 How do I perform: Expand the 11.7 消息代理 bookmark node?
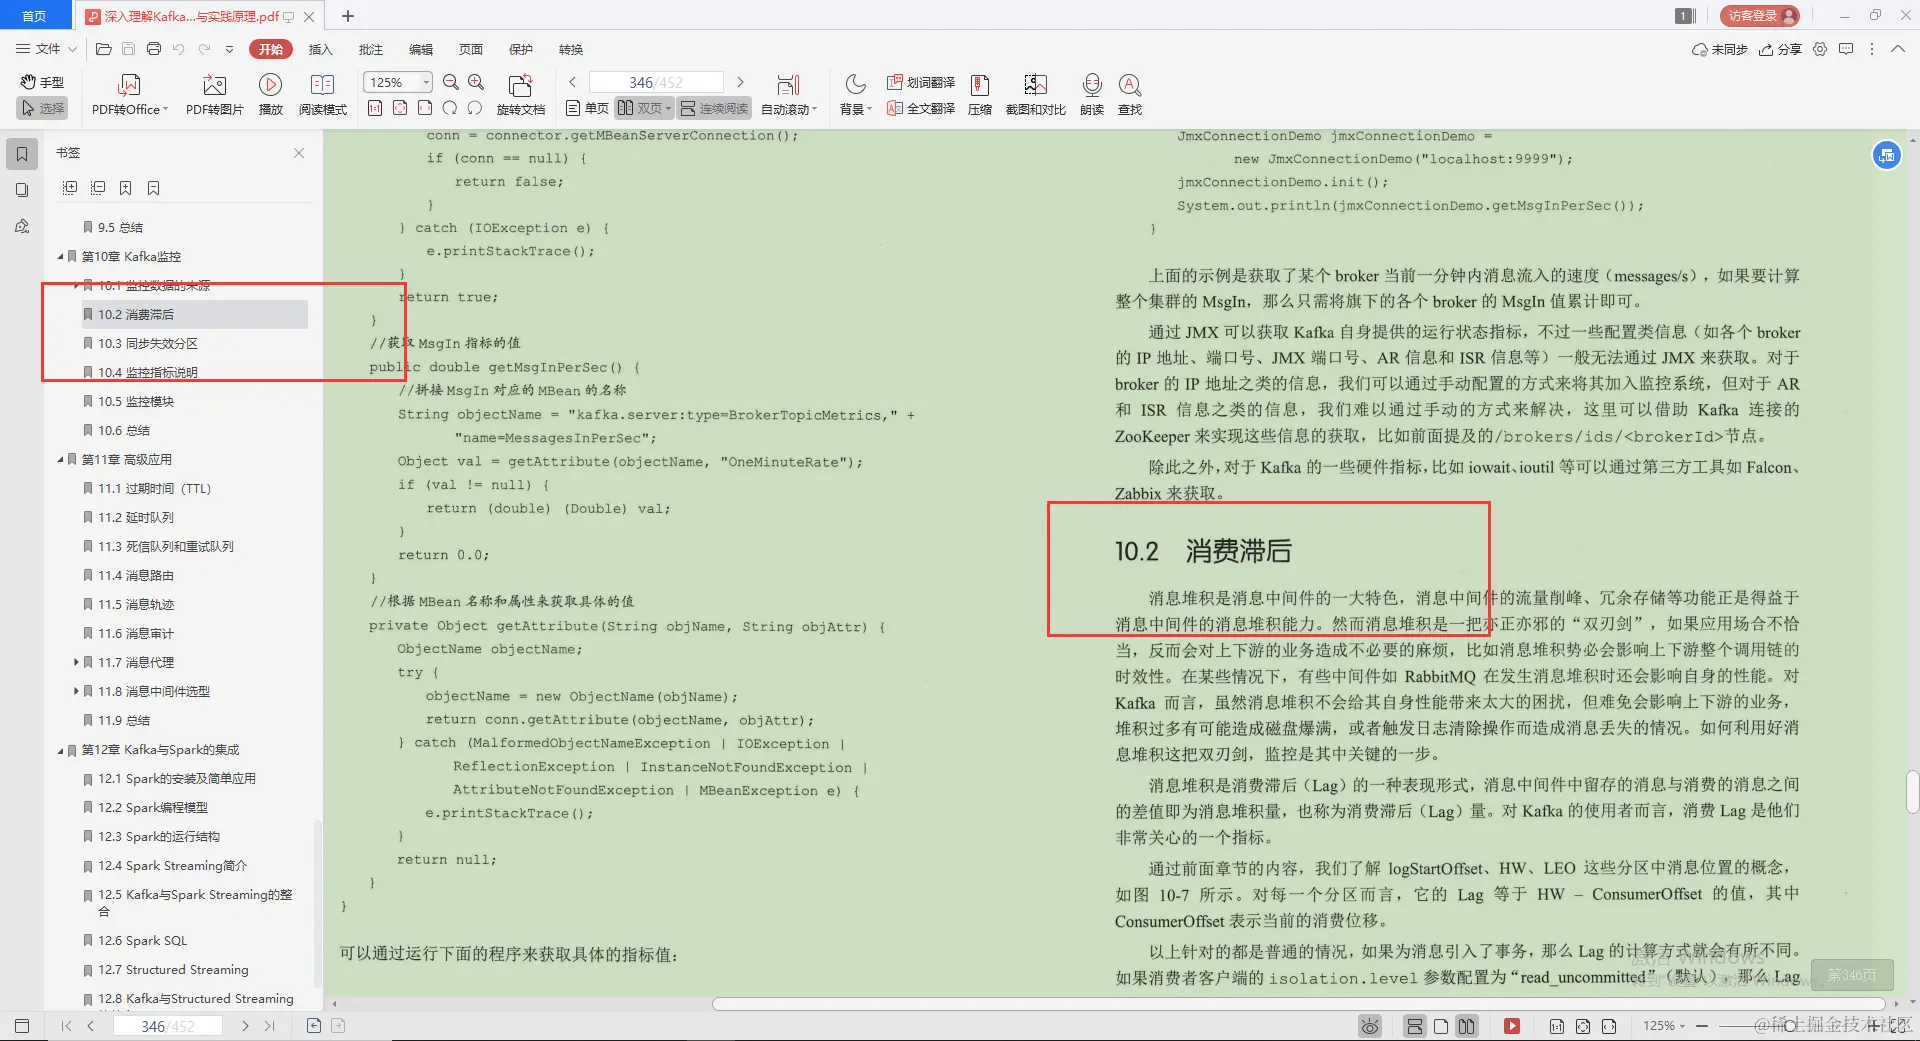(x=77, y=662)
